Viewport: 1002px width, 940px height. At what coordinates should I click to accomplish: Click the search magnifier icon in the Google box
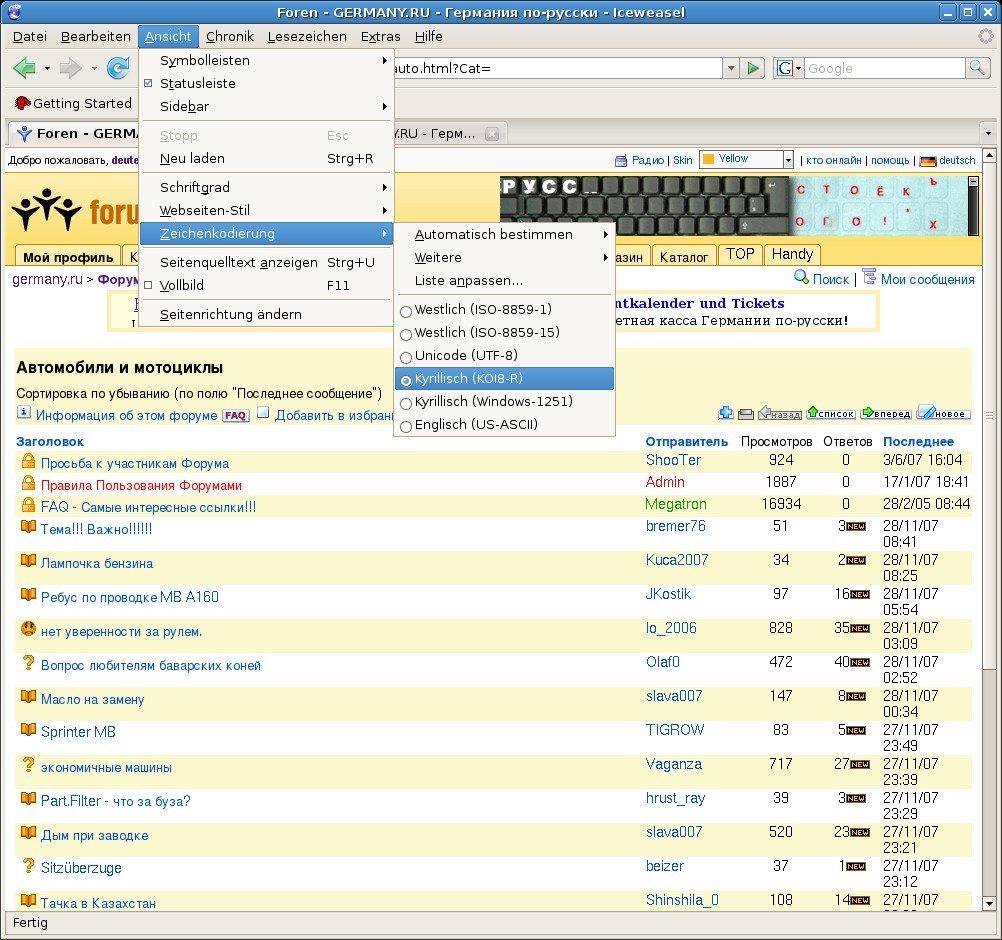[x=977, y=68]
